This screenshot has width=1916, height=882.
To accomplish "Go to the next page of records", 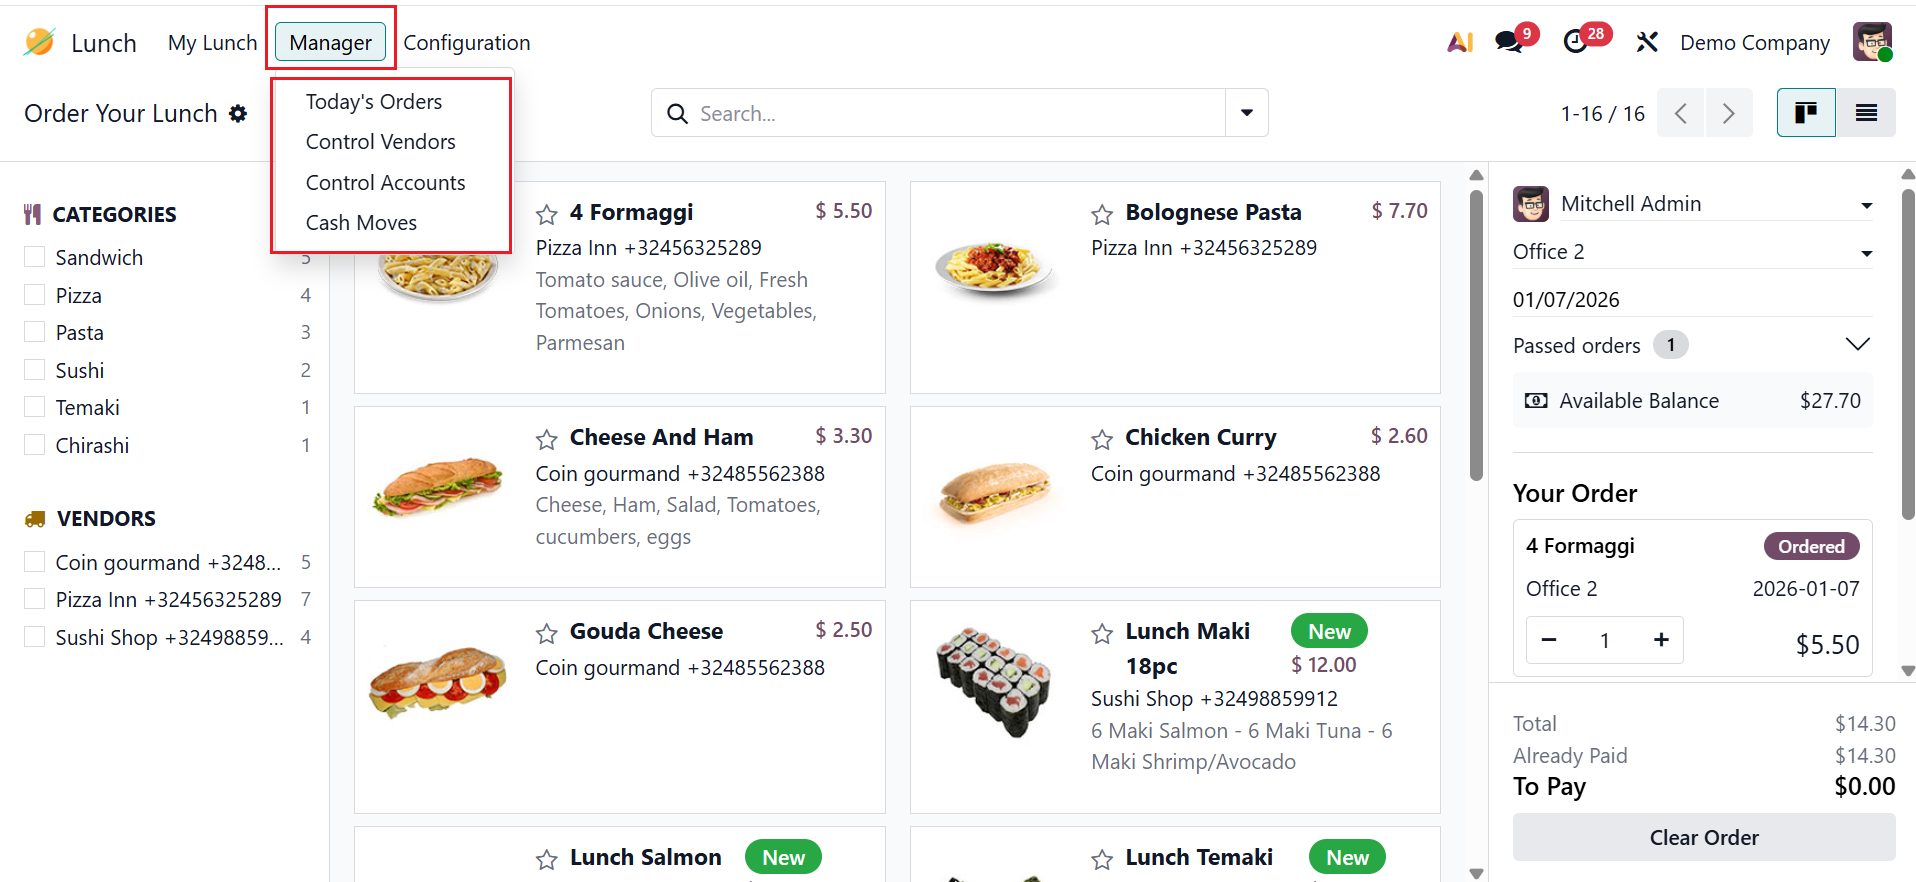I will point(1728,113).
